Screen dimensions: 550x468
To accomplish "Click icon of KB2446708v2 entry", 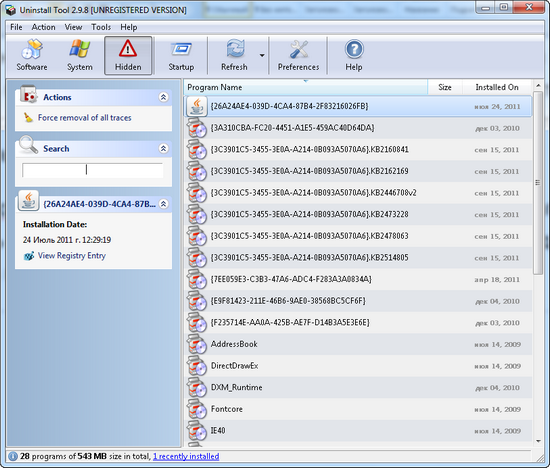I will tap(197, 193).
